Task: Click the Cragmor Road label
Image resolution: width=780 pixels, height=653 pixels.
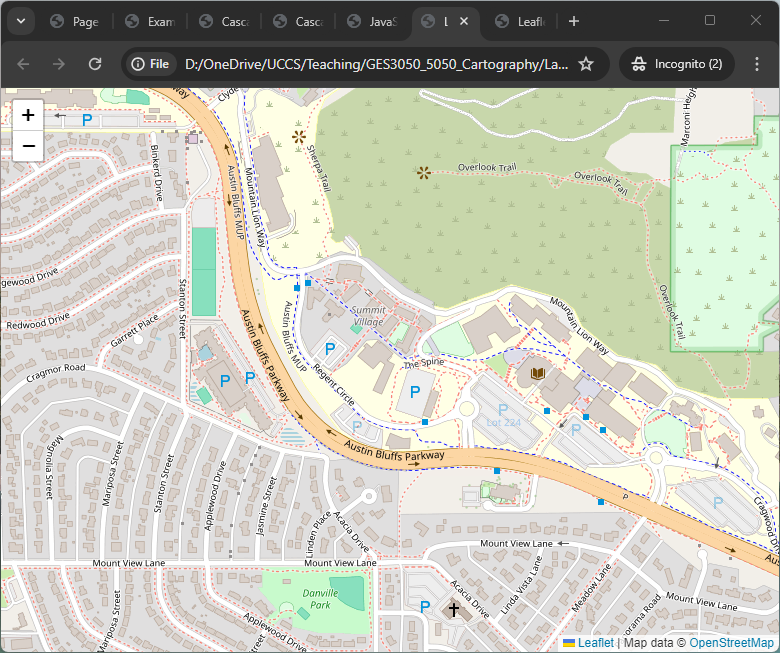Action: 55,373
